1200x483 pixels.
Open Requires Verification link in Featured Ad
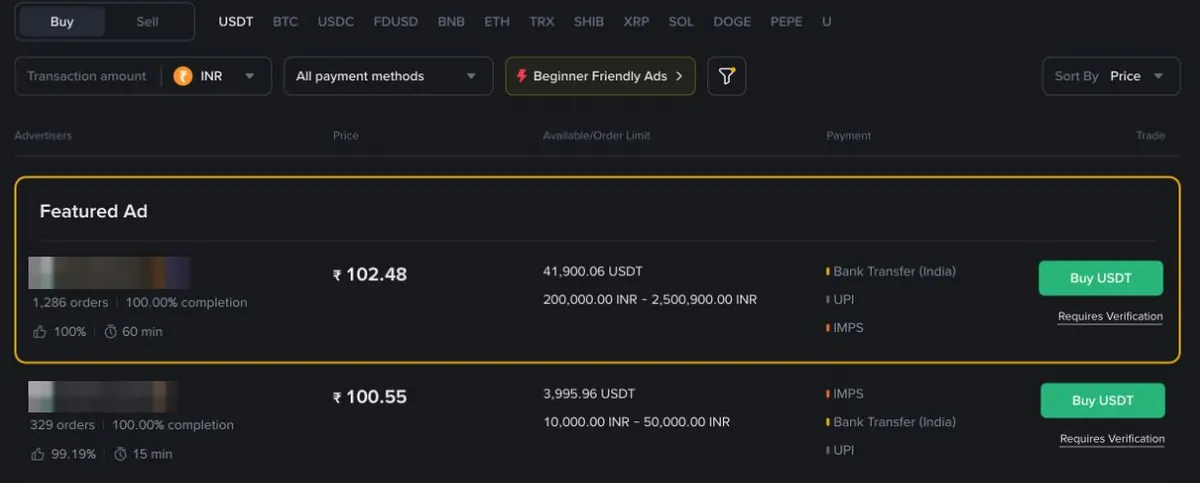click(x=1110, y=316)
